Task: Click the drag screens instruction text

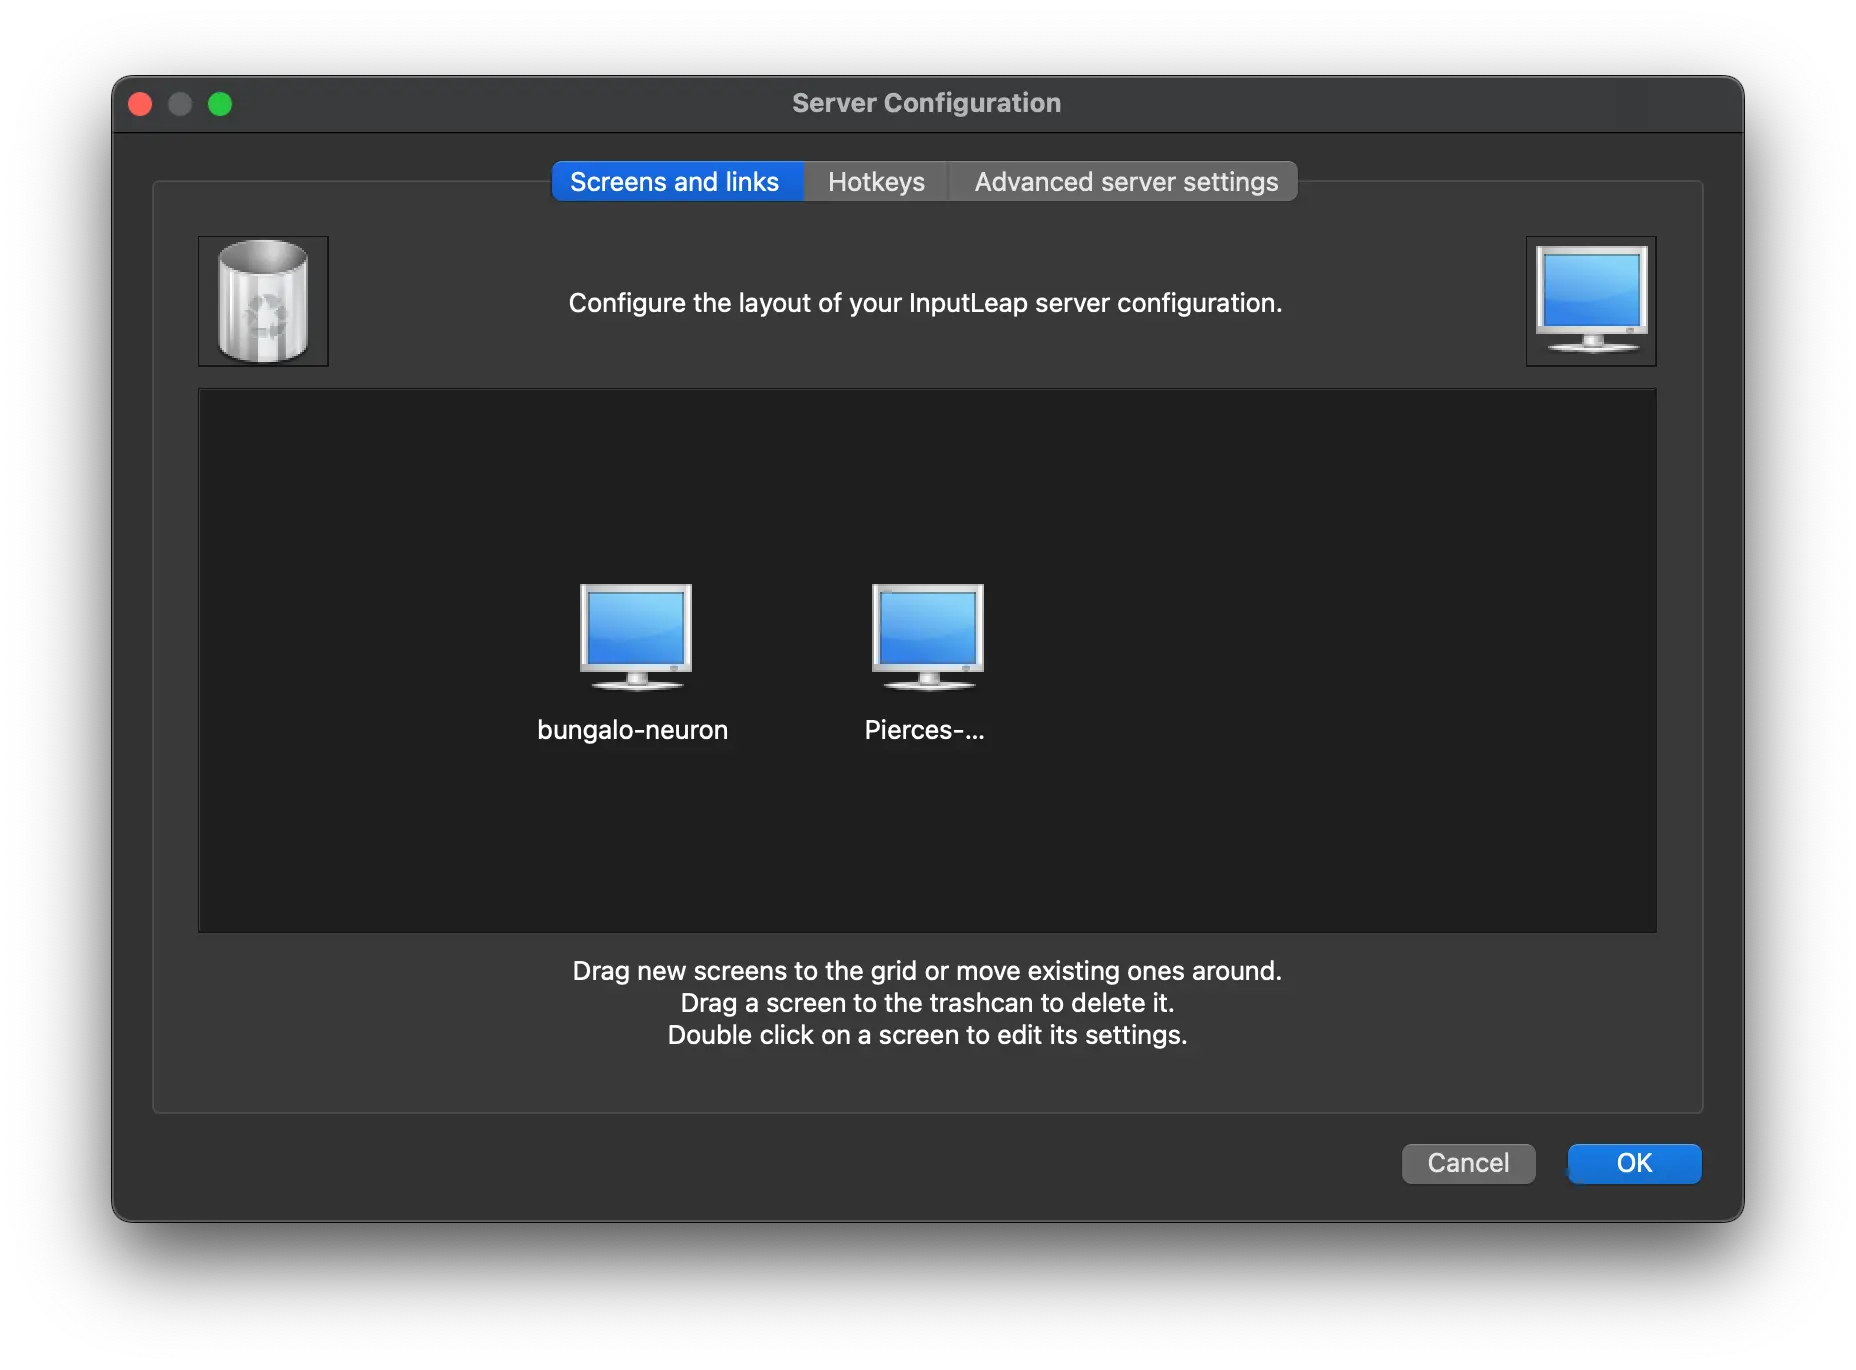Action: (926, 970)
